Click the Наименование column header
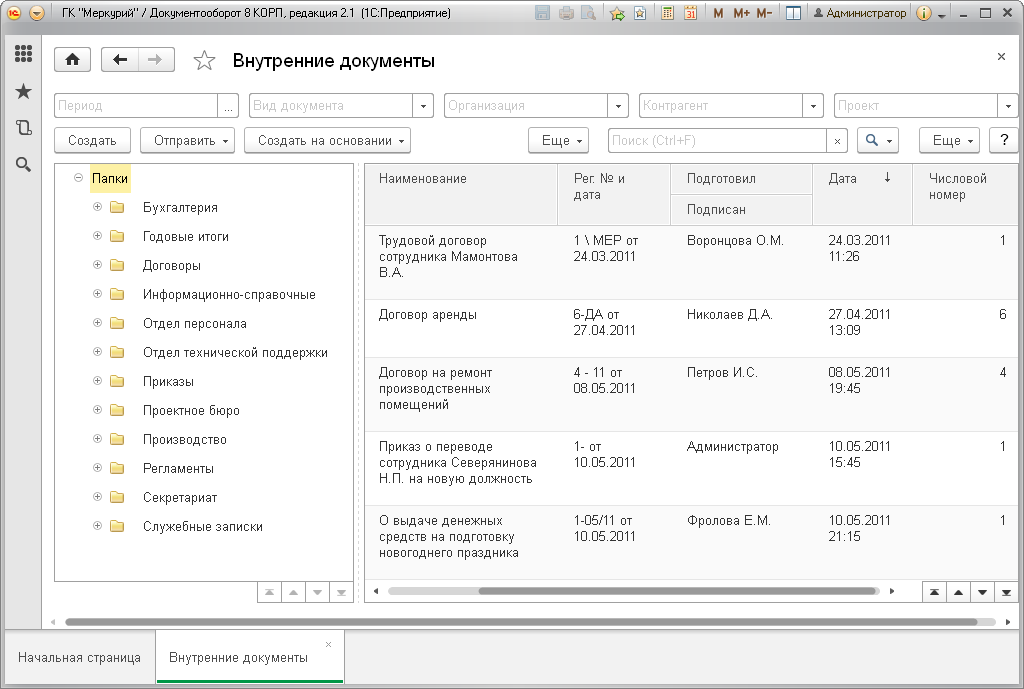Viewport: 1024px width, 689px height. click(x=461, y=194)
